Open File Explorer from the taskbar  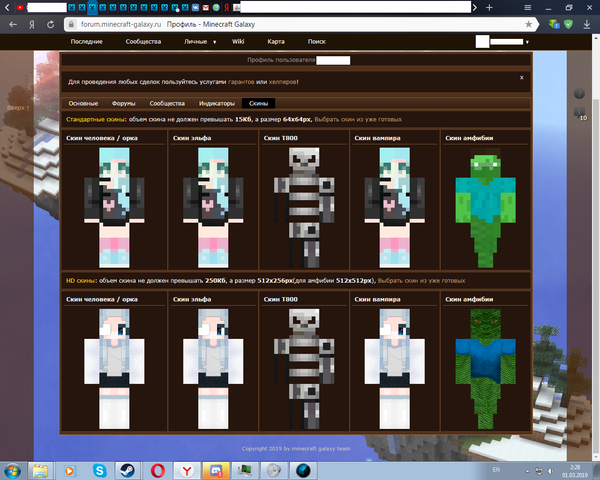coord(40,470)
